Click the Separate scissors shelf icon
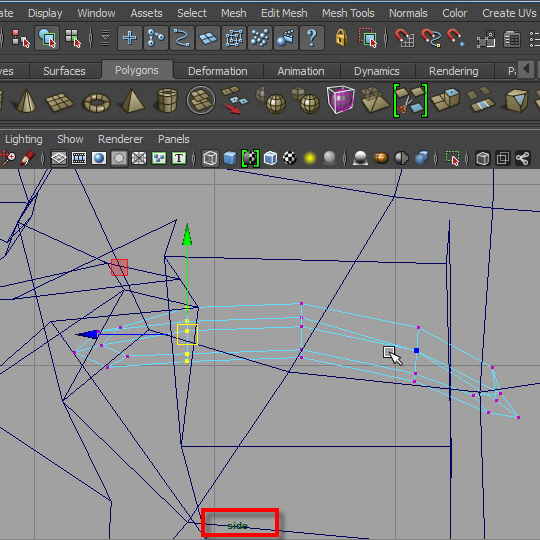 [410, 101]
